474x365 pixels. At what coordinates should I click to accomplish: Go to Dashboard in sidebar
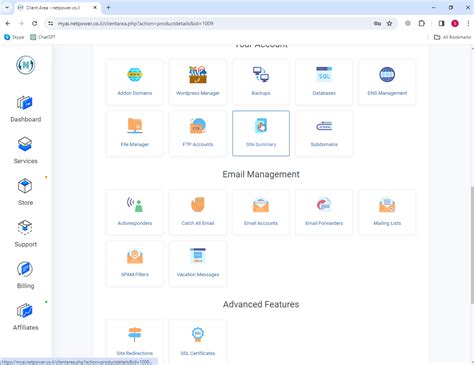[26, 109]
